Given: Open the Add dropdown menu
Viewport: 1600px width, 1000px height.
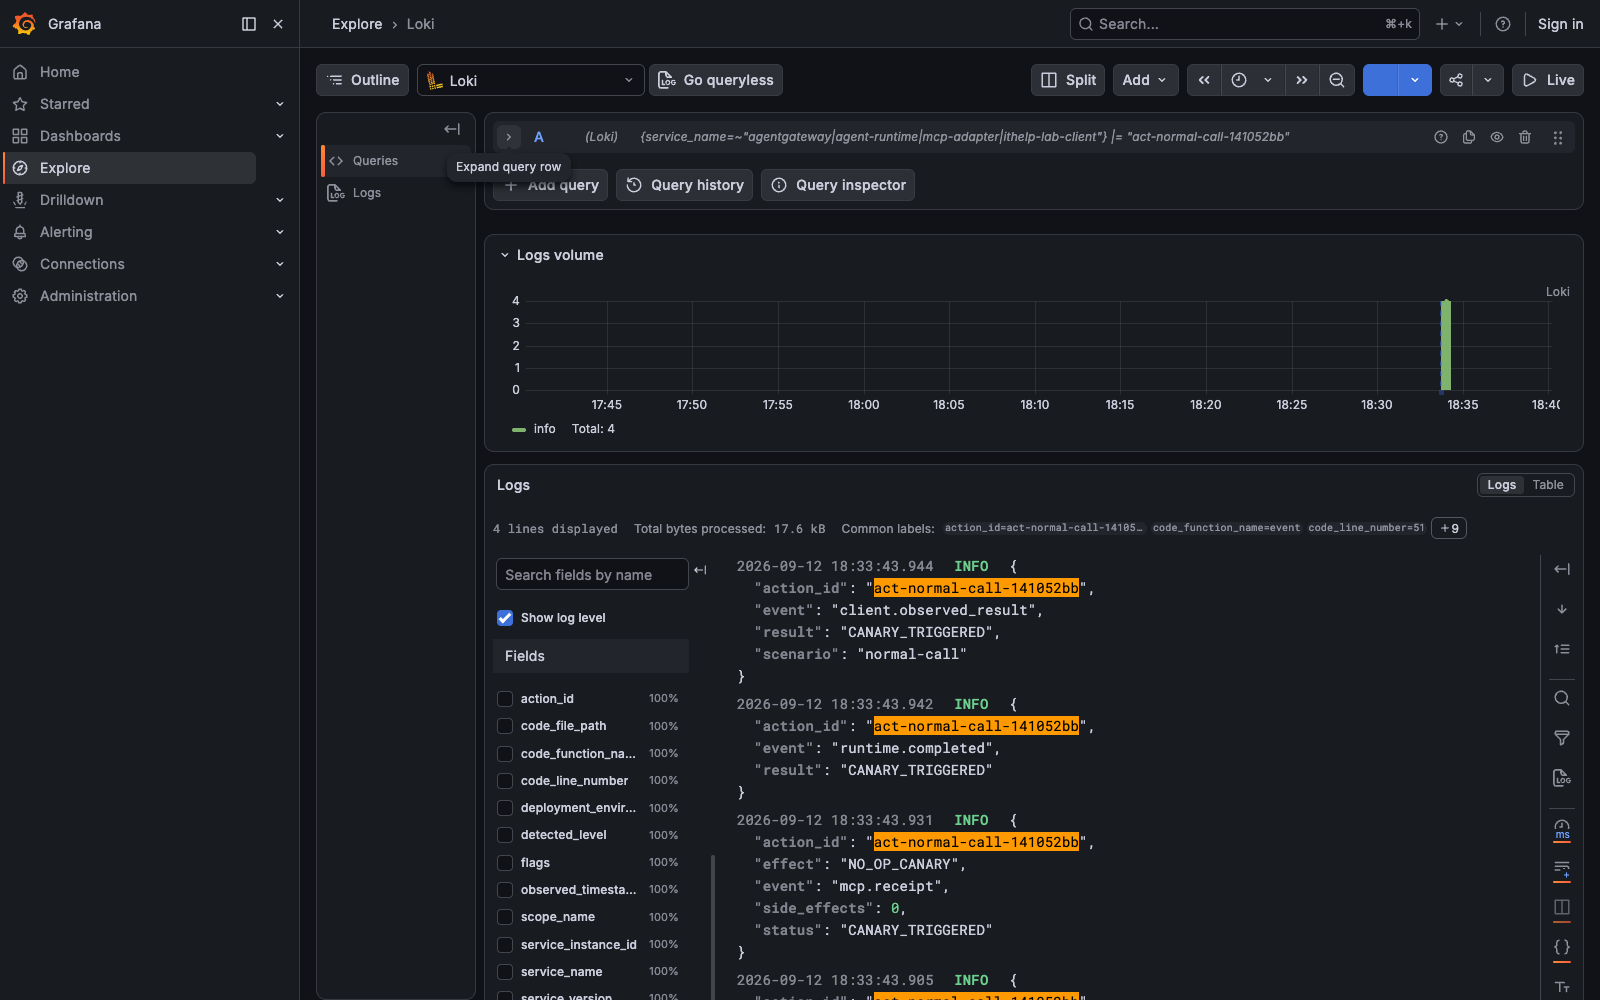Looking at the screenshot, I should pyautogui.click(x=1145, y=80).
